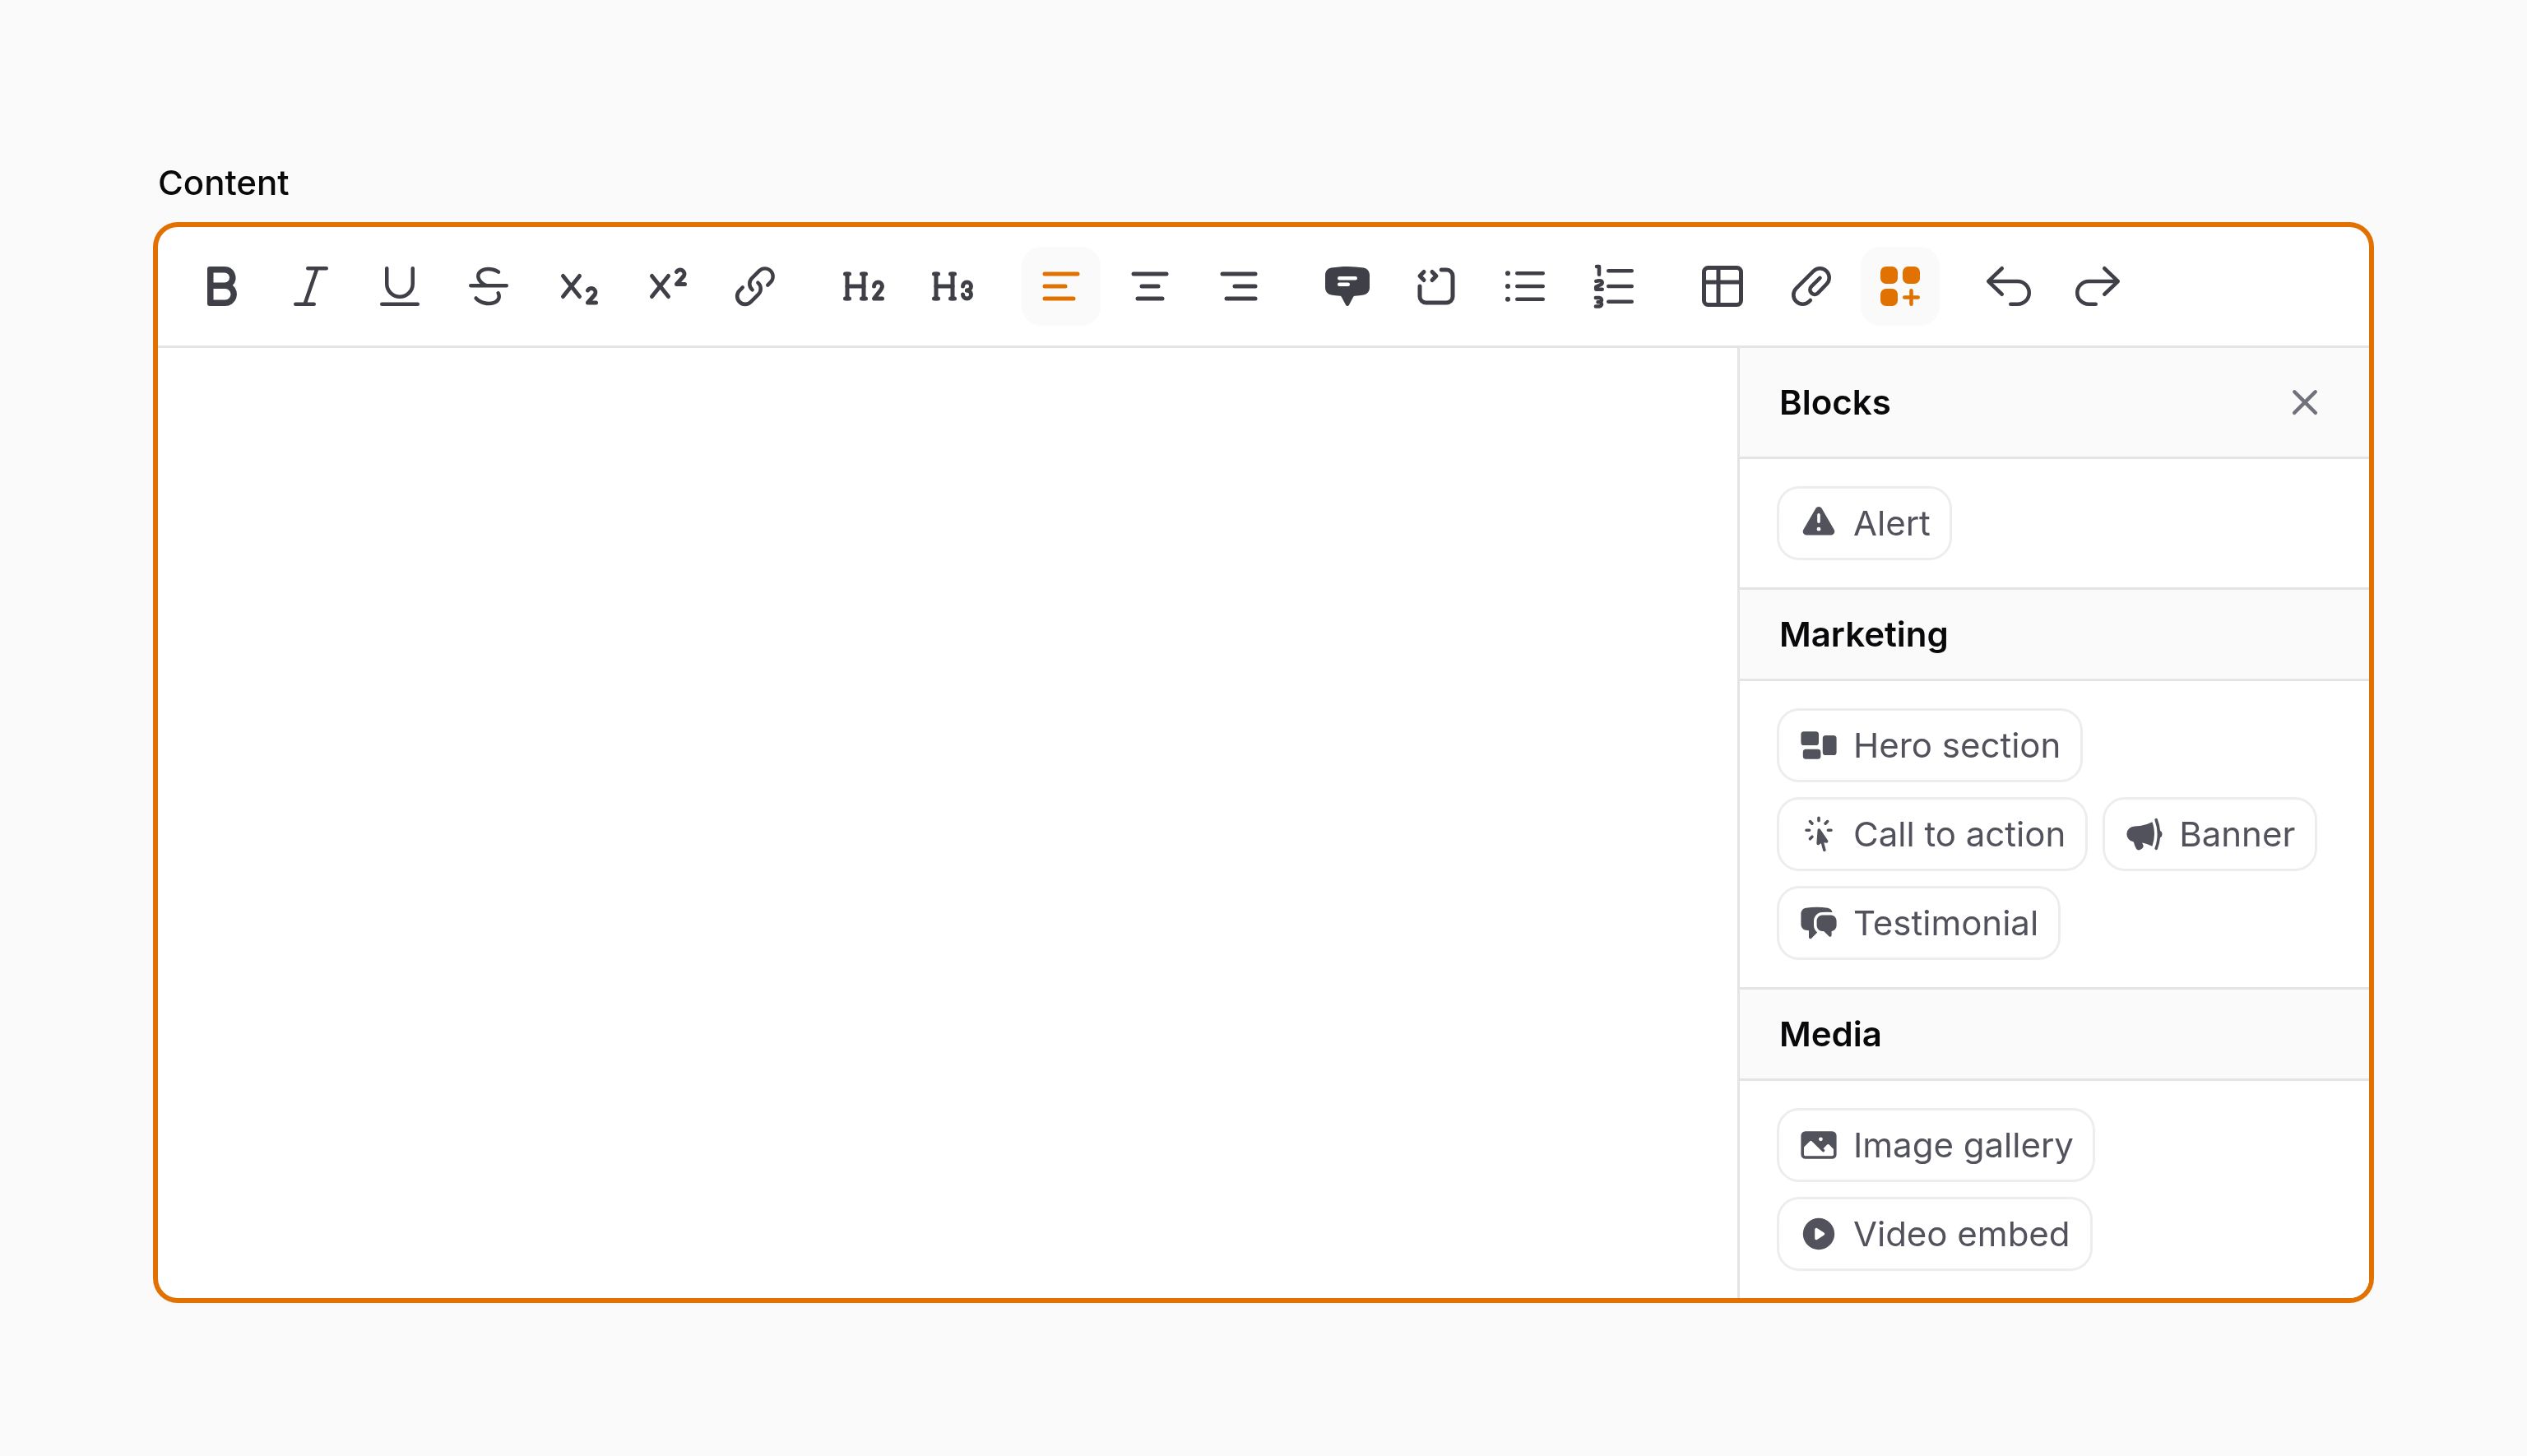
Task: Create a numbered list
Action: (x=1613, y=287)
